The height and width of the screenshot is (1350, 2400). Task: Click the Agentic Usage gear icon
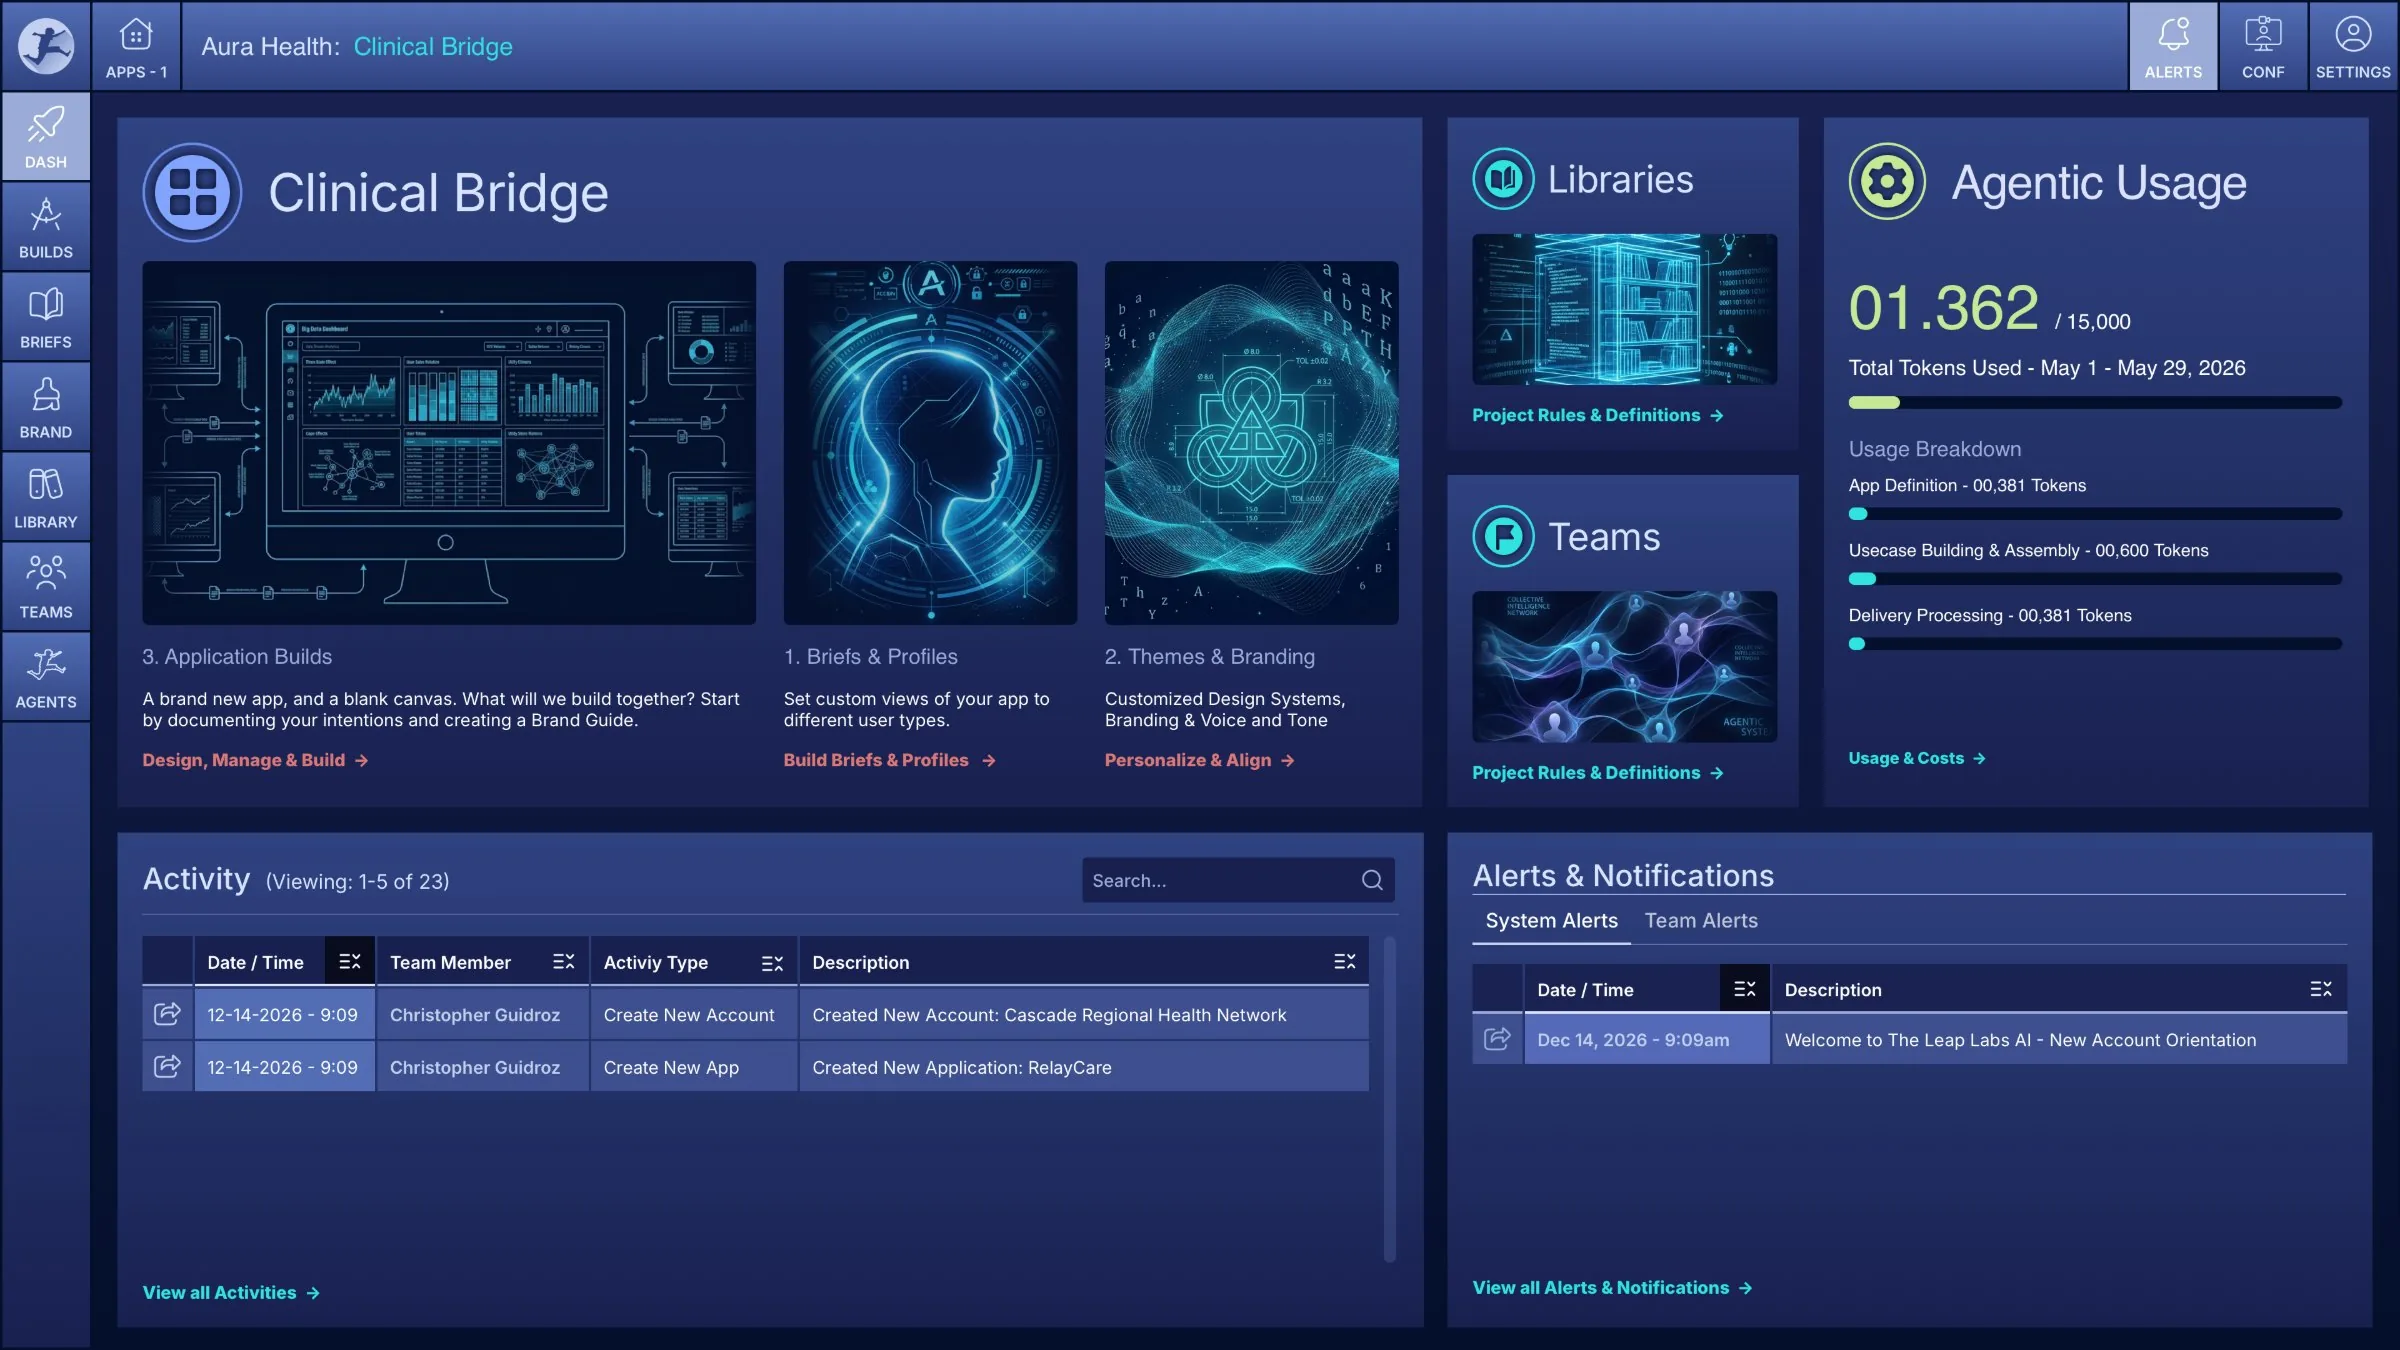coord(1887,182)
